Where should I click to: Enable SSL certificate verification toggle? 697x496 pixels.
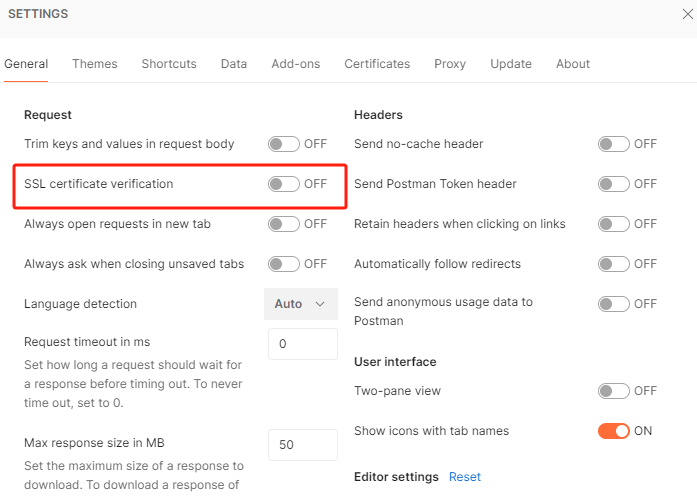(284, 184)
